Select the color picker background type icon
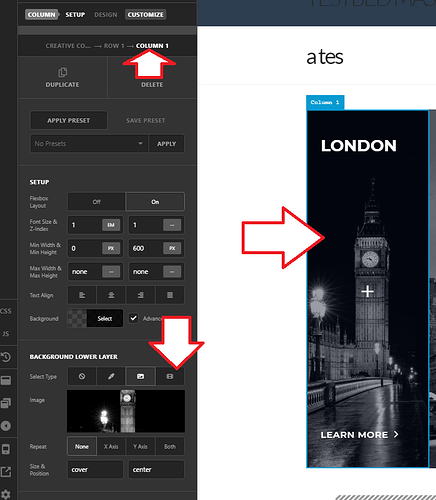 click(x=111, y=376)
